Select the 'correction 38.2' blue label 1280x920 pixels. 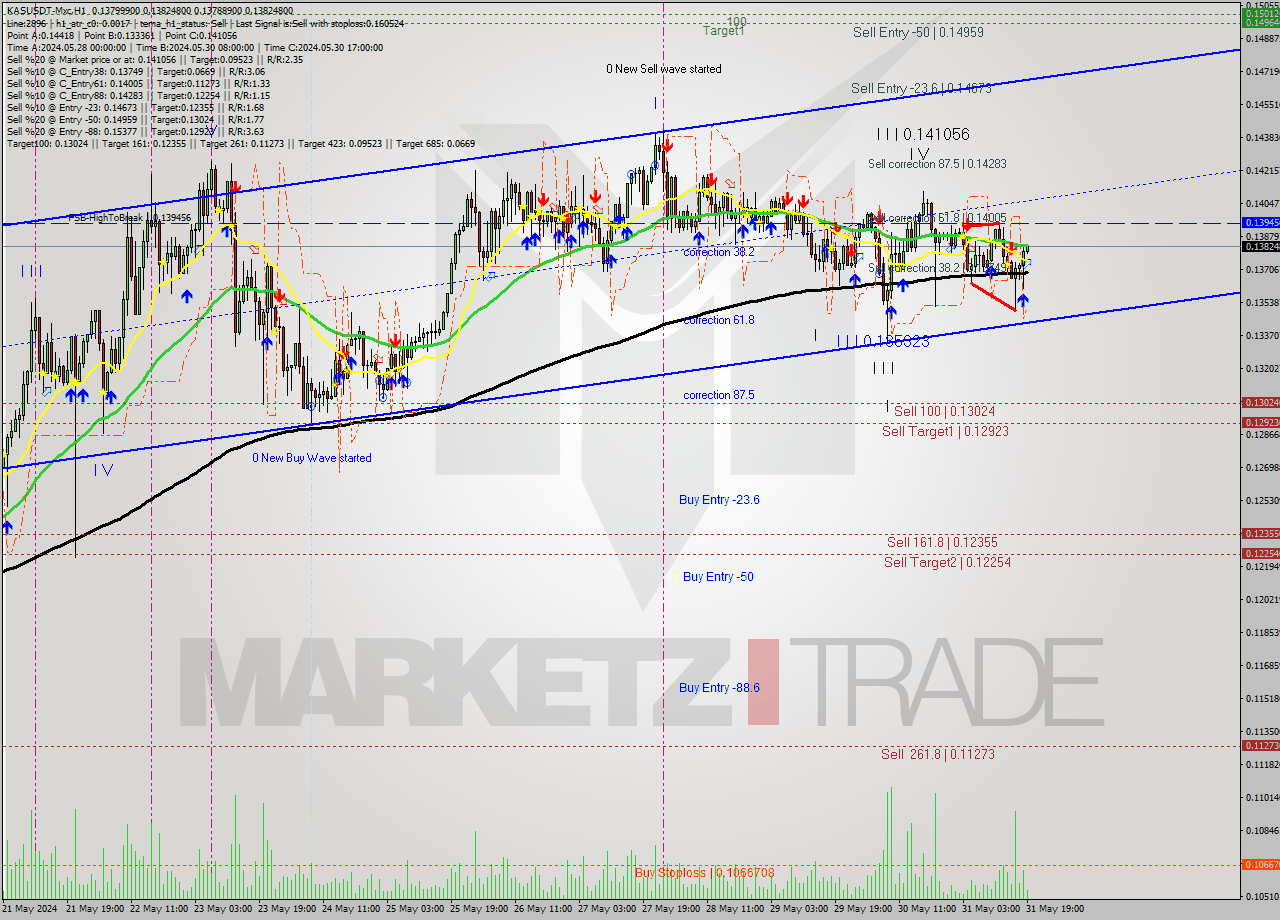(719, 252)
